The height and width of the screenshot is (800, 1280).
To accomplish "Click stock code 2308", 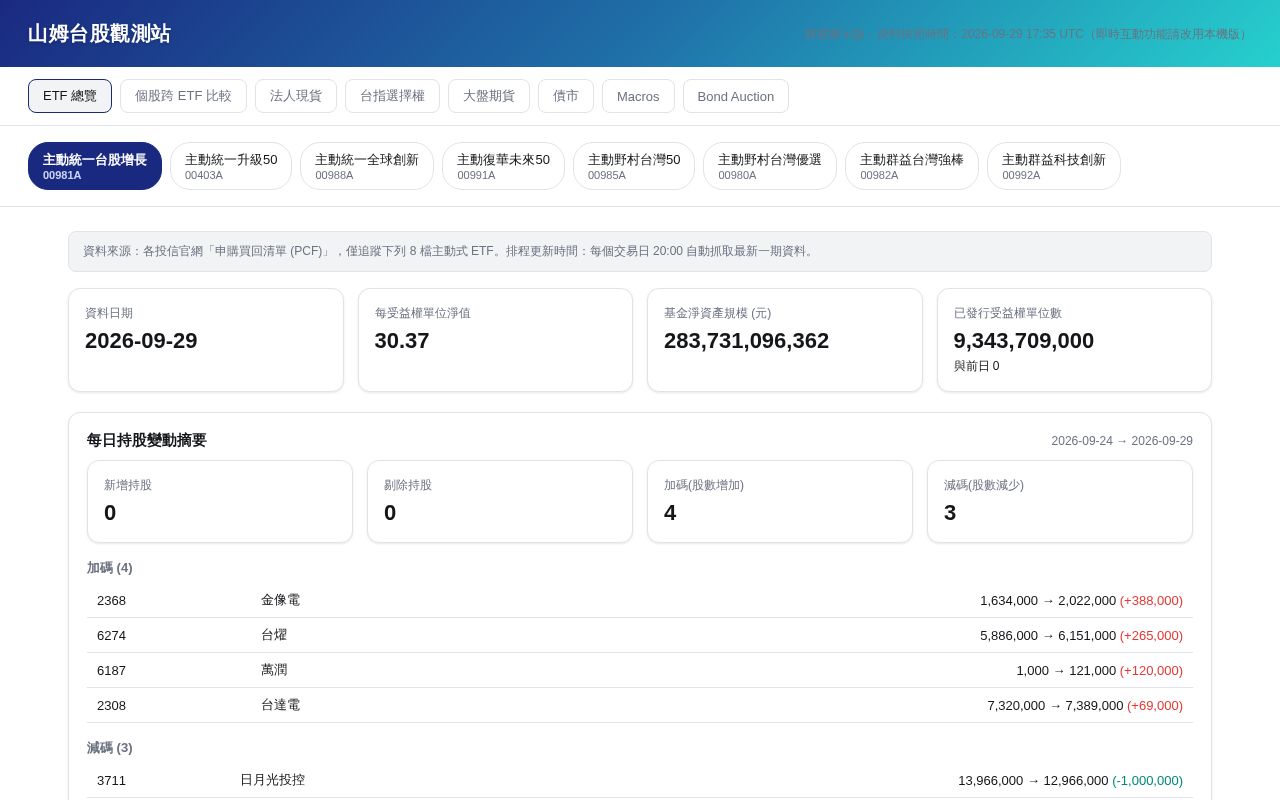I will 111,705.
